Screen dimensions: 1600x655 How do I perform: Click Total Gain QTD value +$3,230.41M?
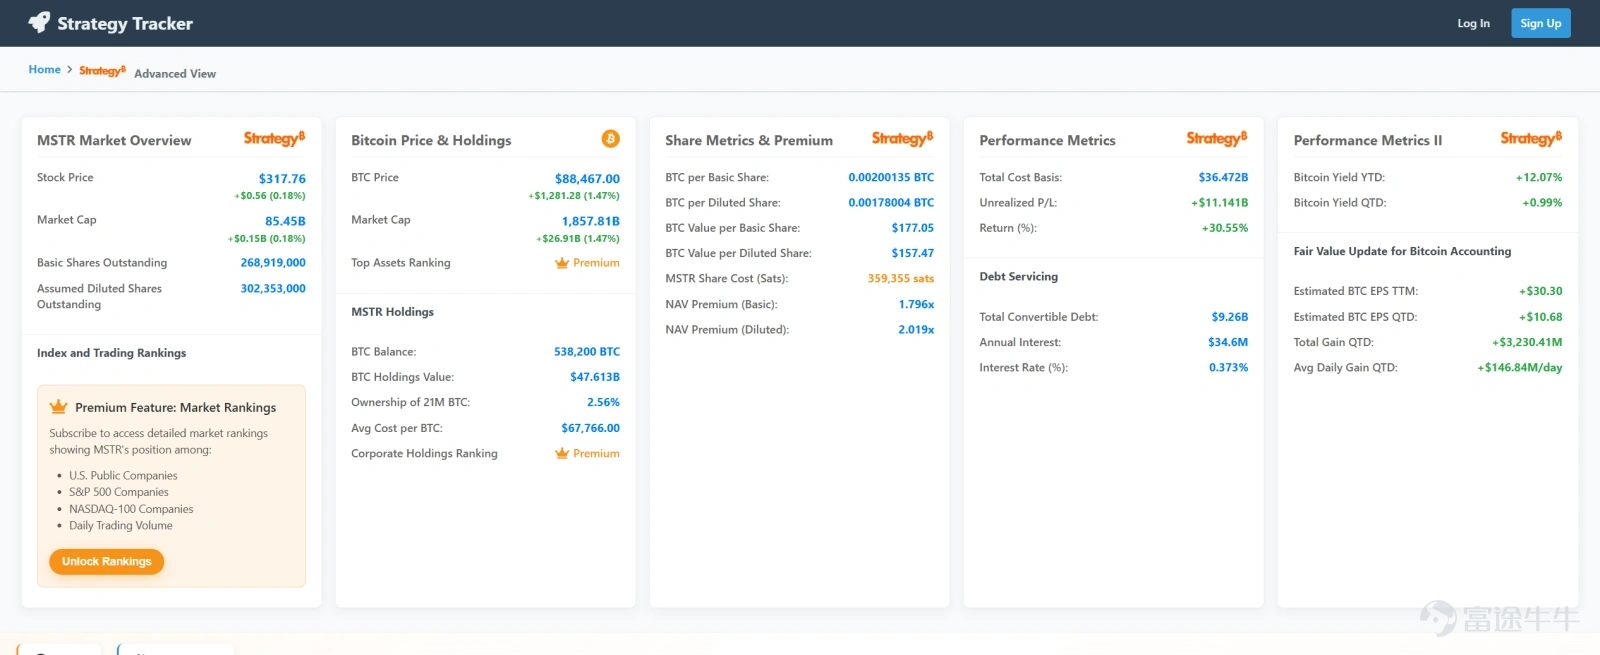tap(1527, 342)
